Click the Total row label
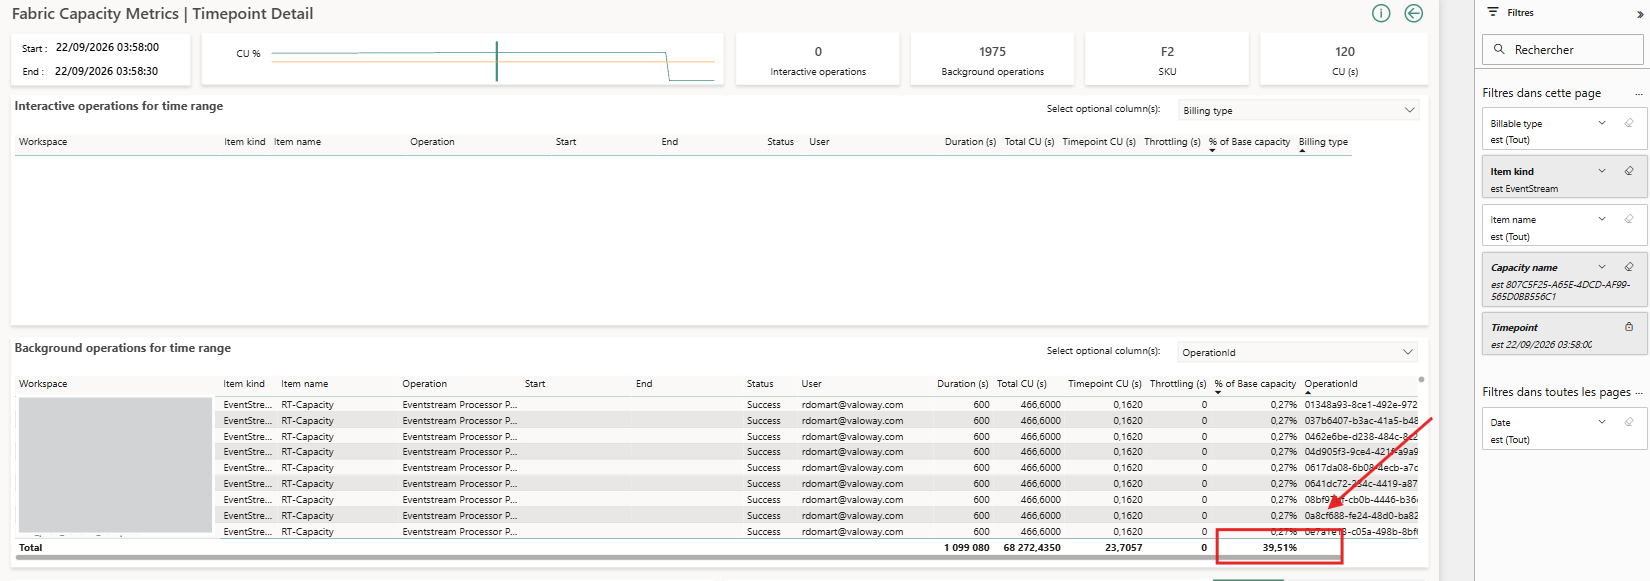Image resolution: width=1650 pixels, height=581 pixels. 31,548
